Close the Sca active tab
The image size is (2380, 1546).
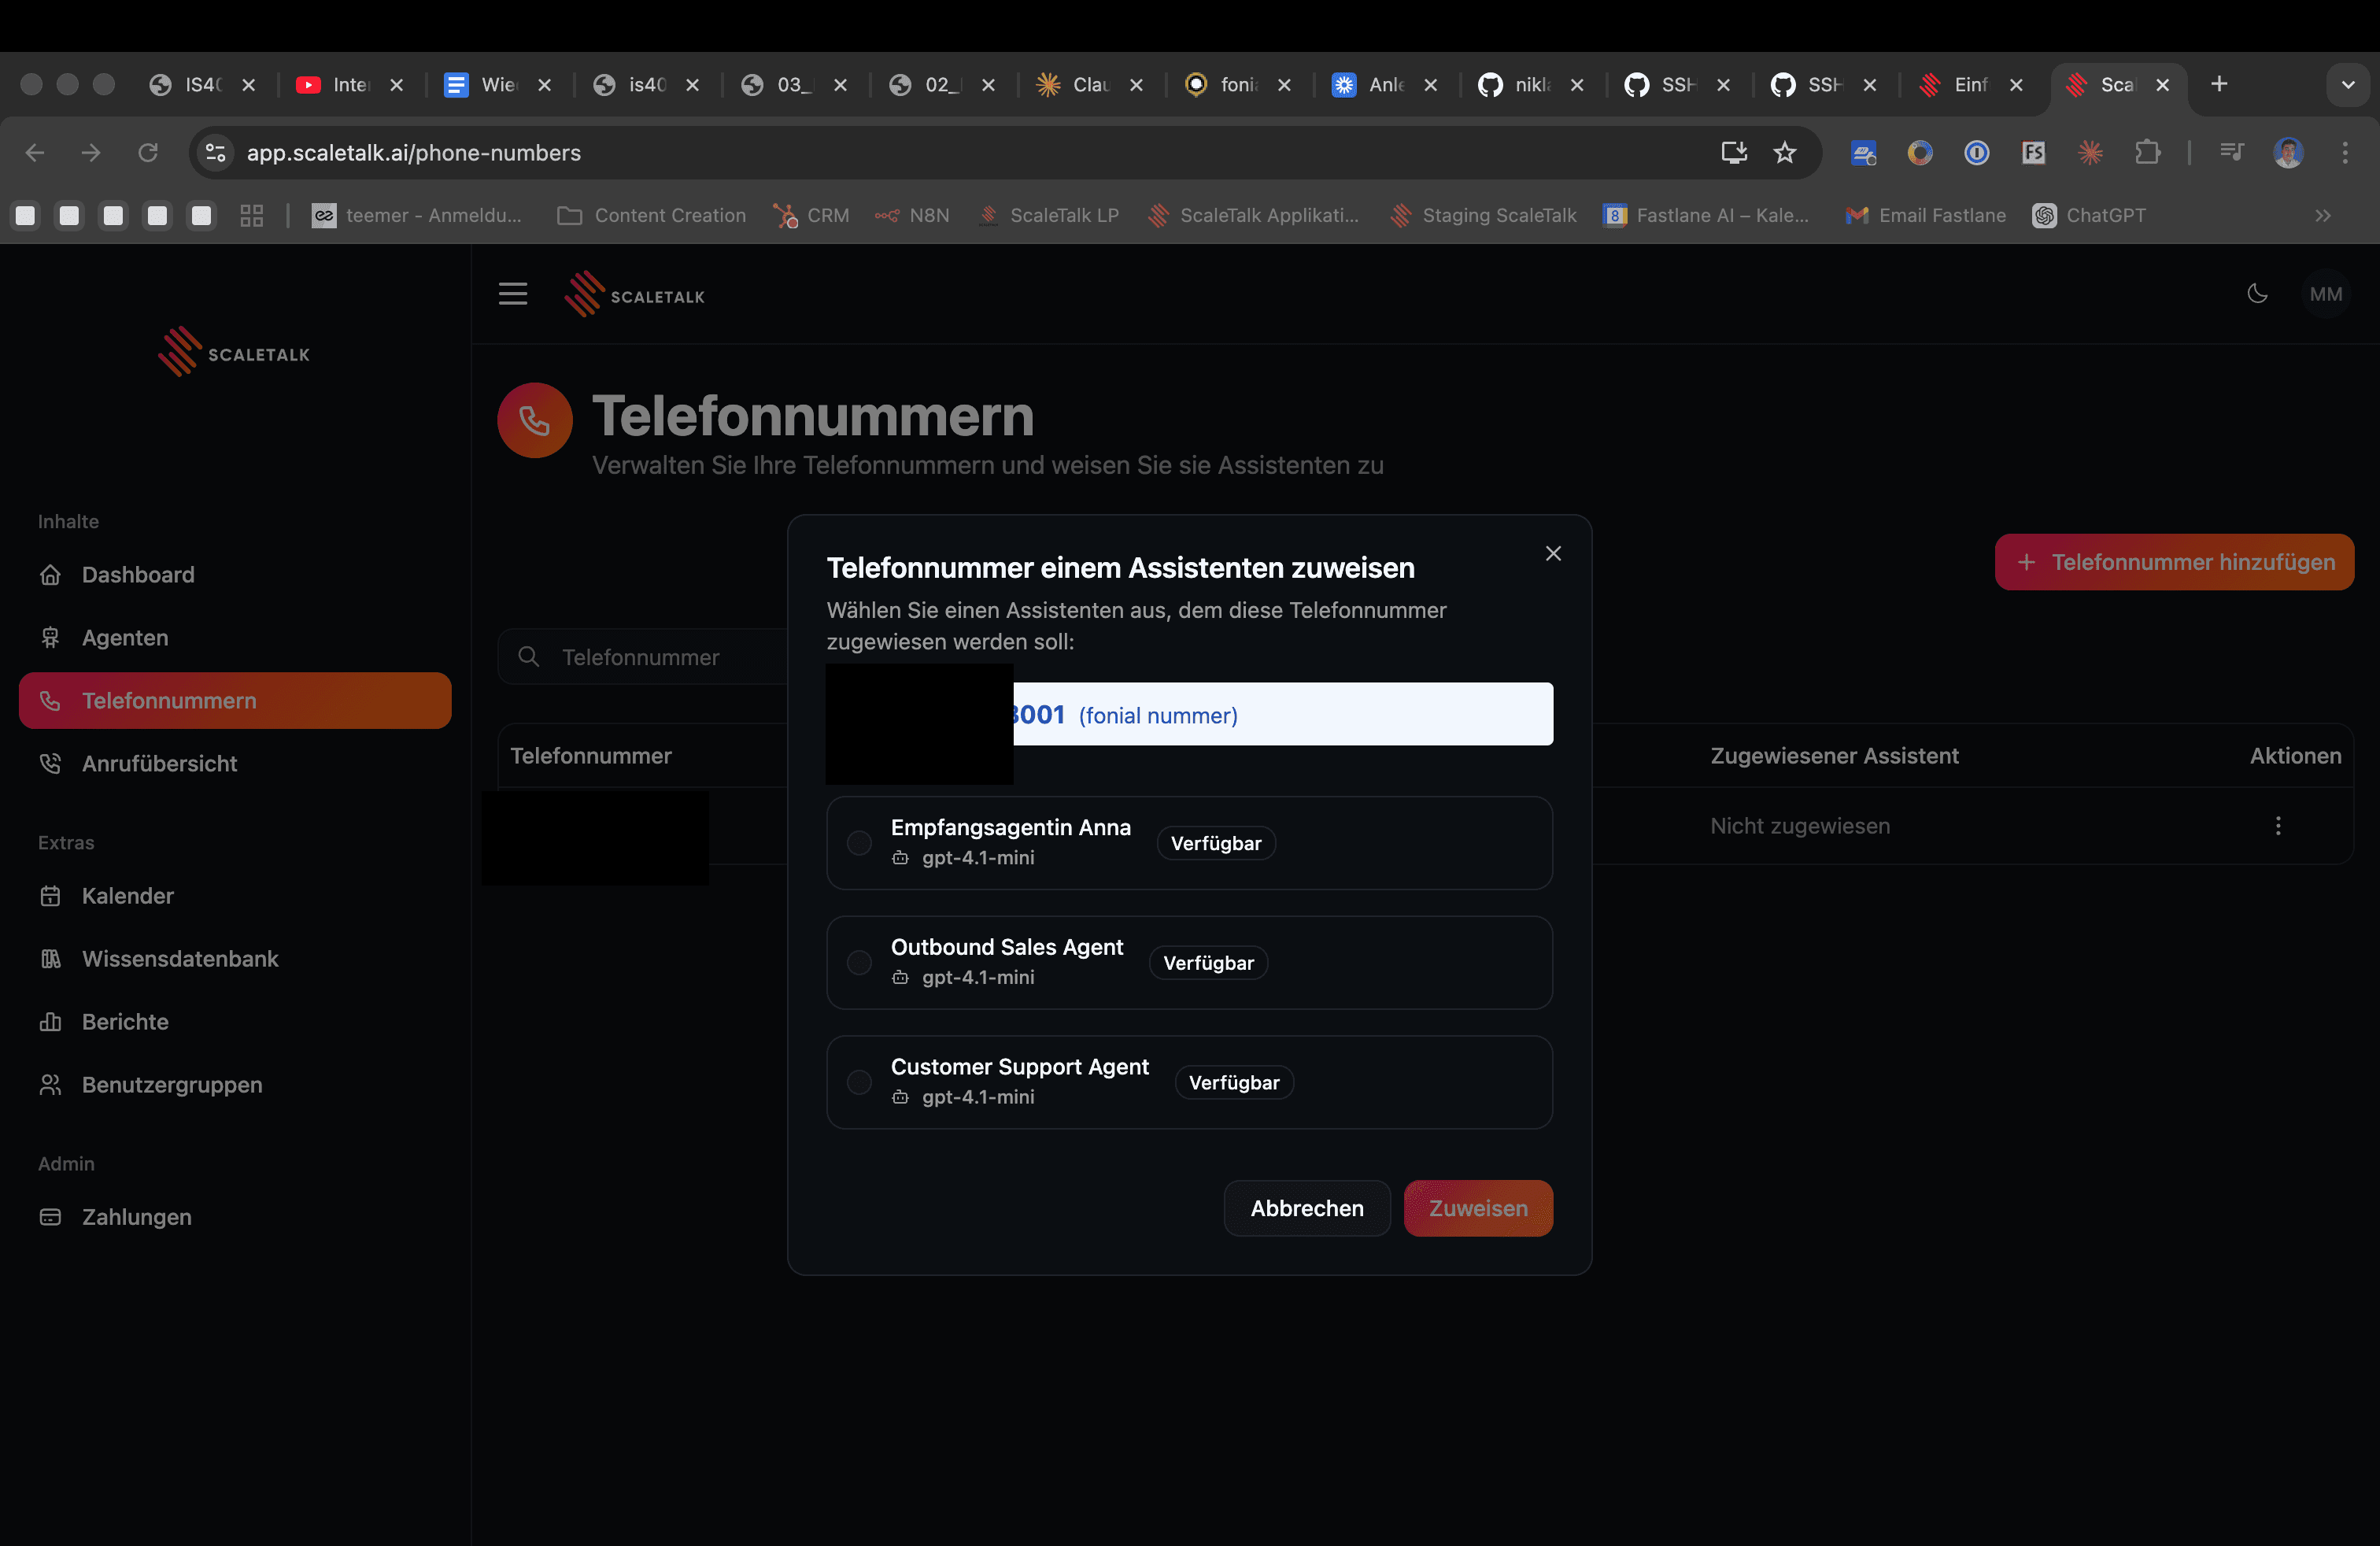coord(2163,85)
